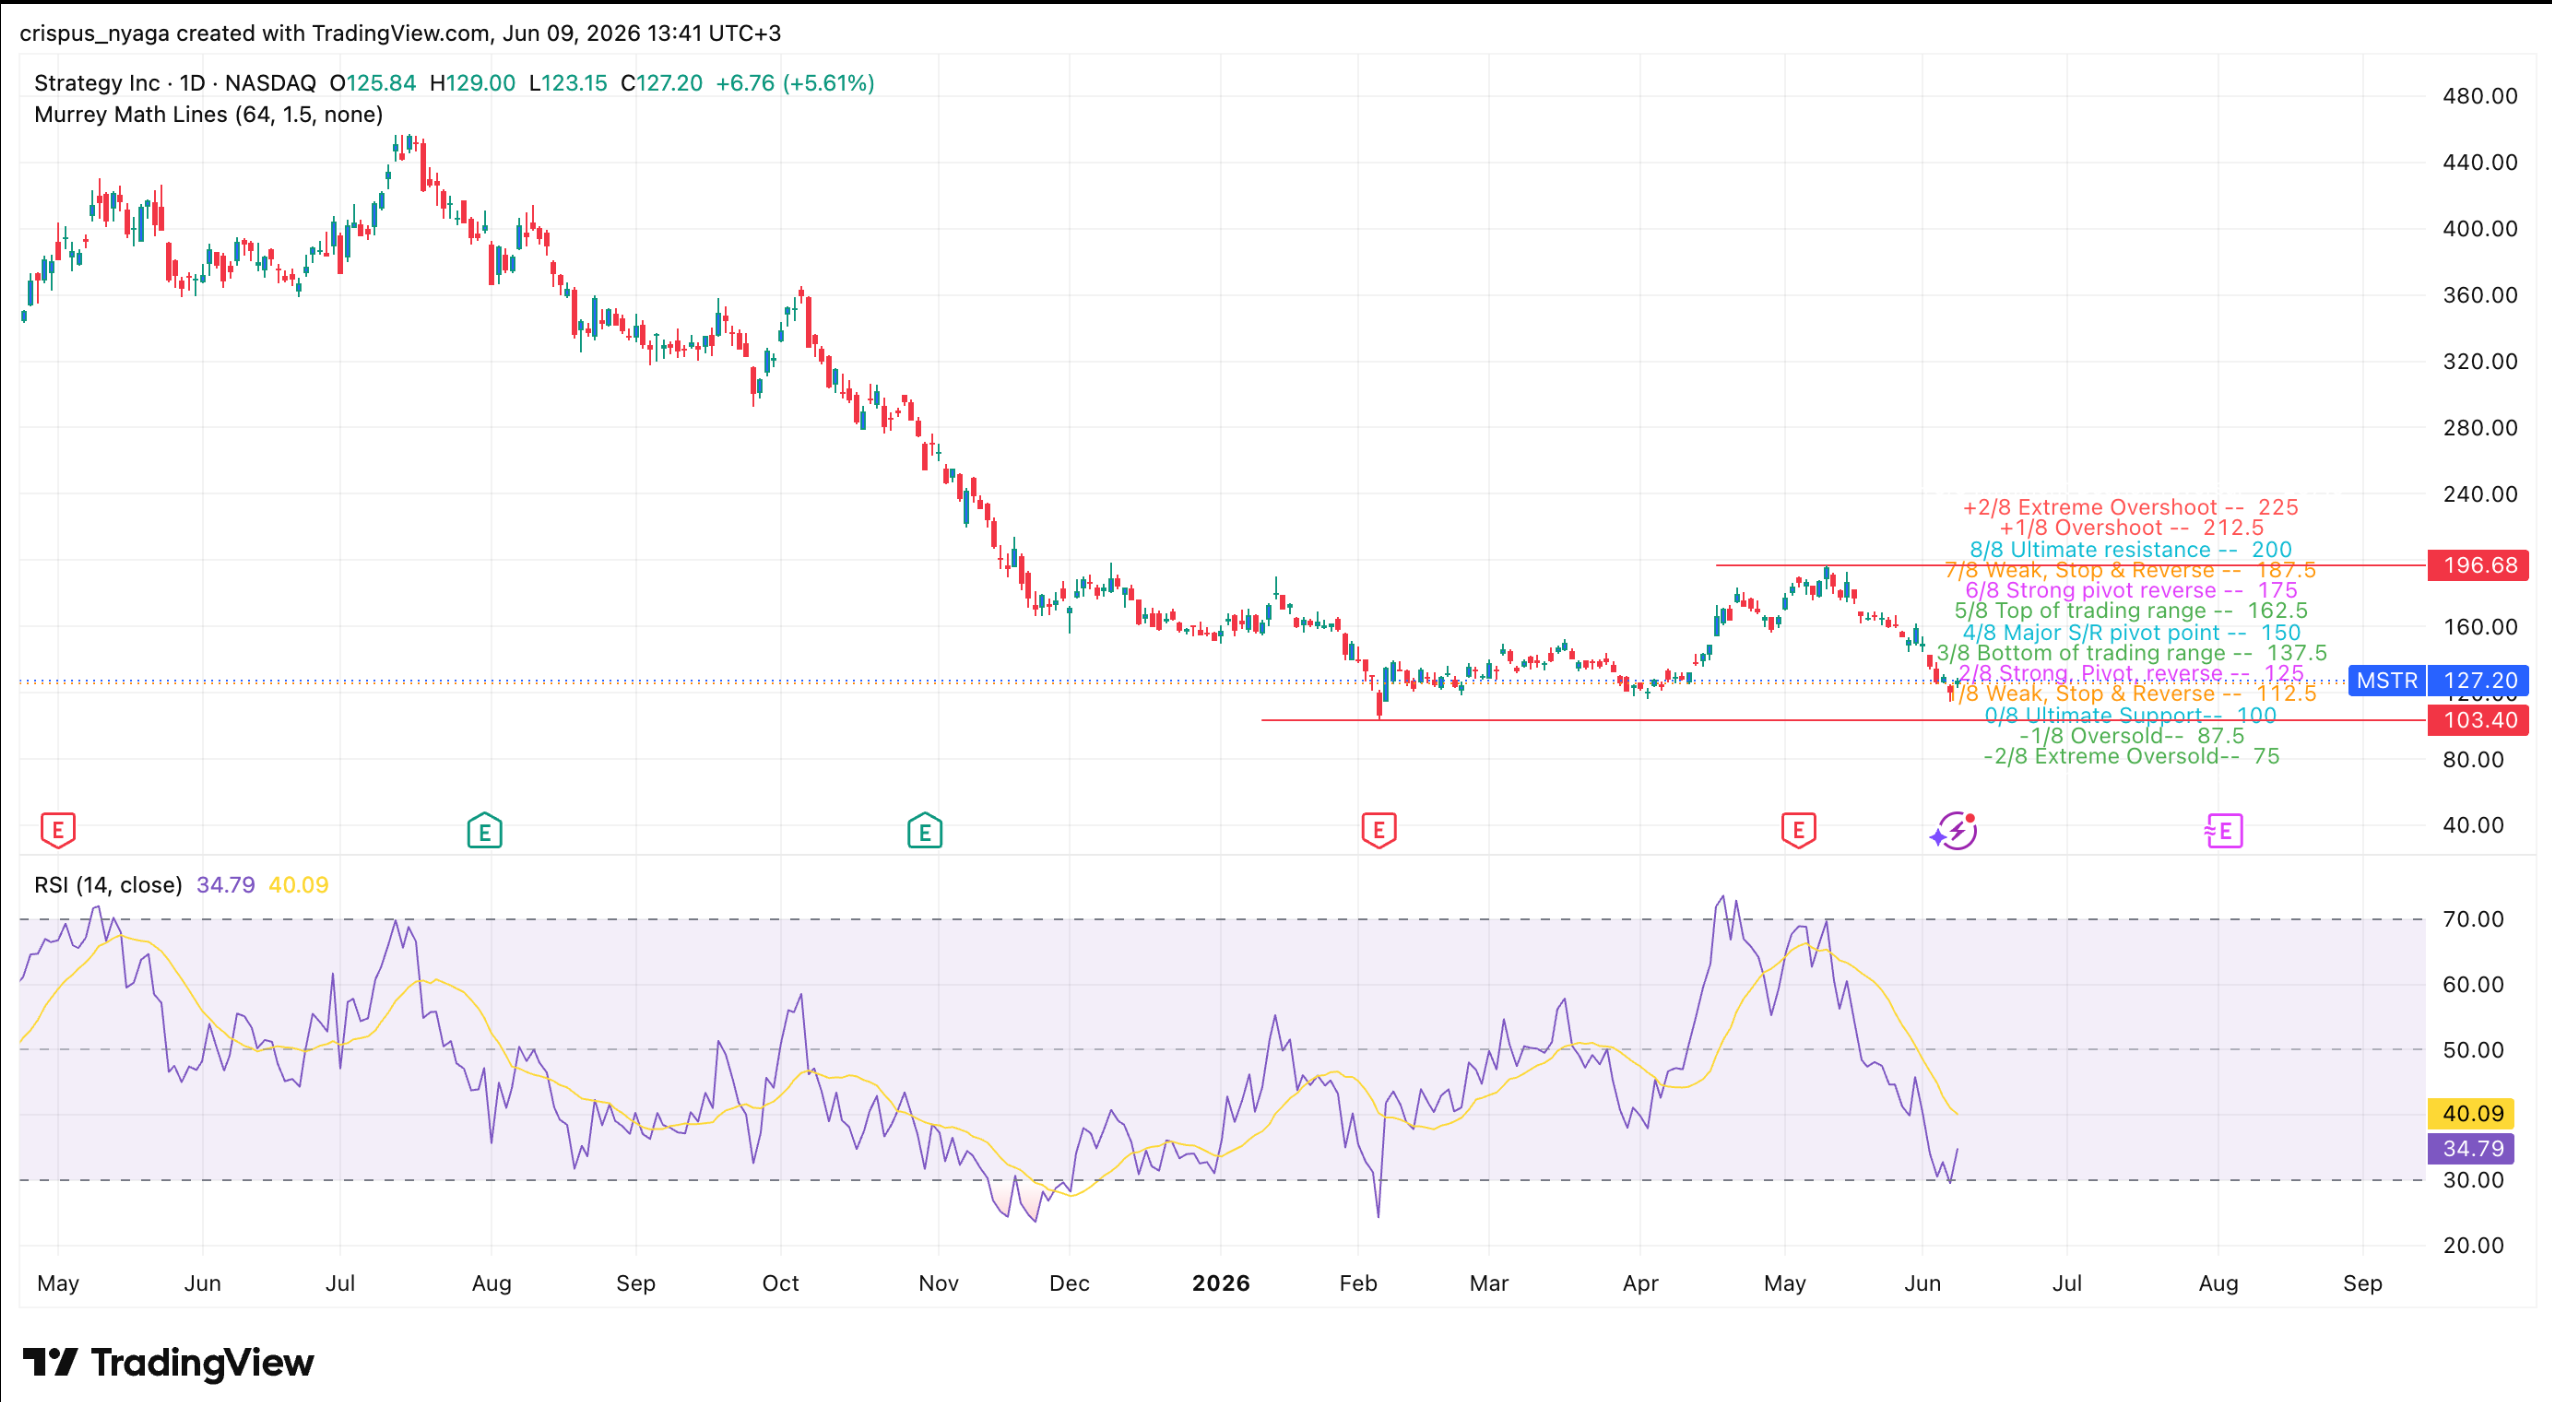Click the 5/8 Top of trading range label
This screenshot has width=2552, height=1402.
(2130, 610)
